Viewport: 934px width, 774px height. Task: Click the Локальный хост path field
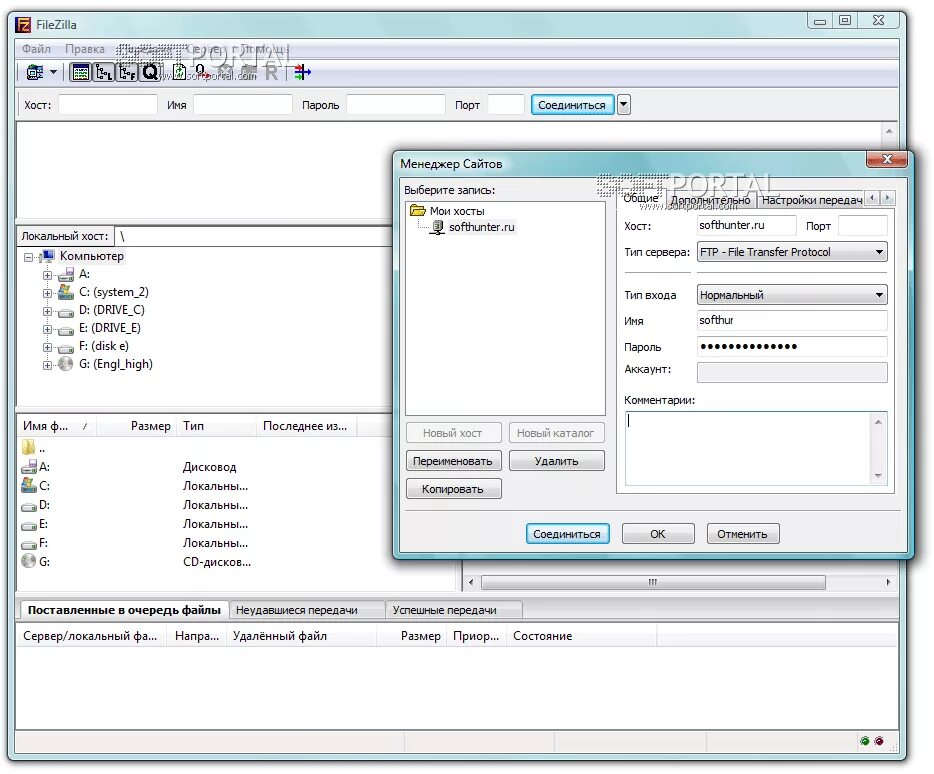pos(255,237)
